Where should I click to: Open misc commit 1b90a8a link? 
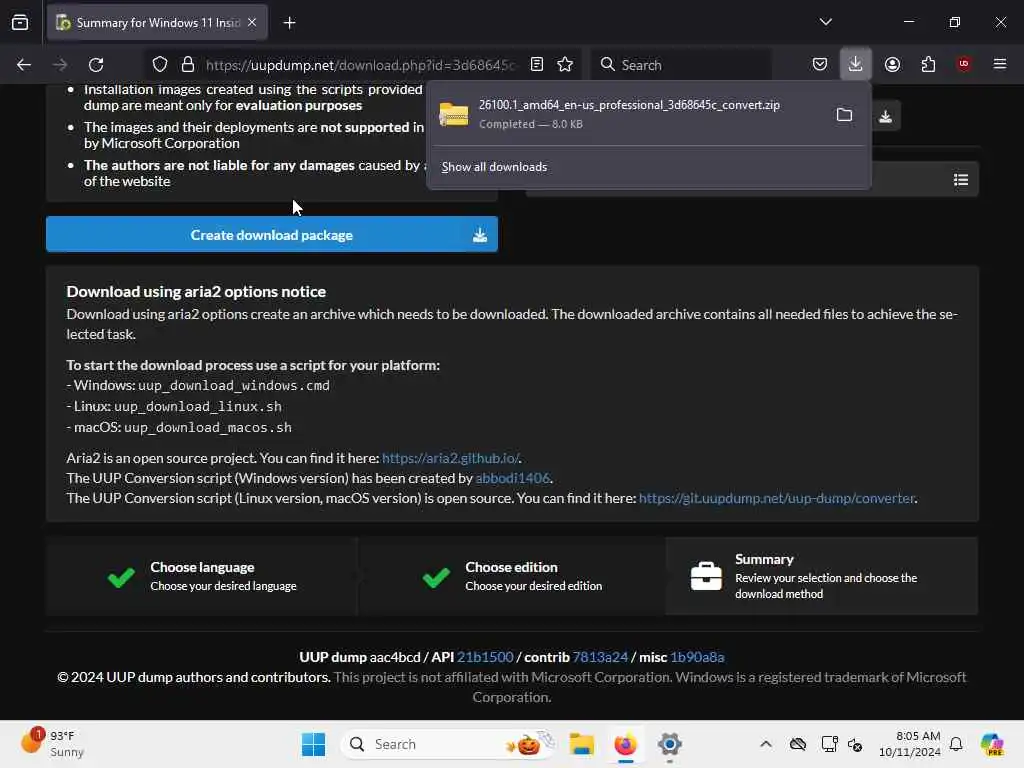coord(697,657)
